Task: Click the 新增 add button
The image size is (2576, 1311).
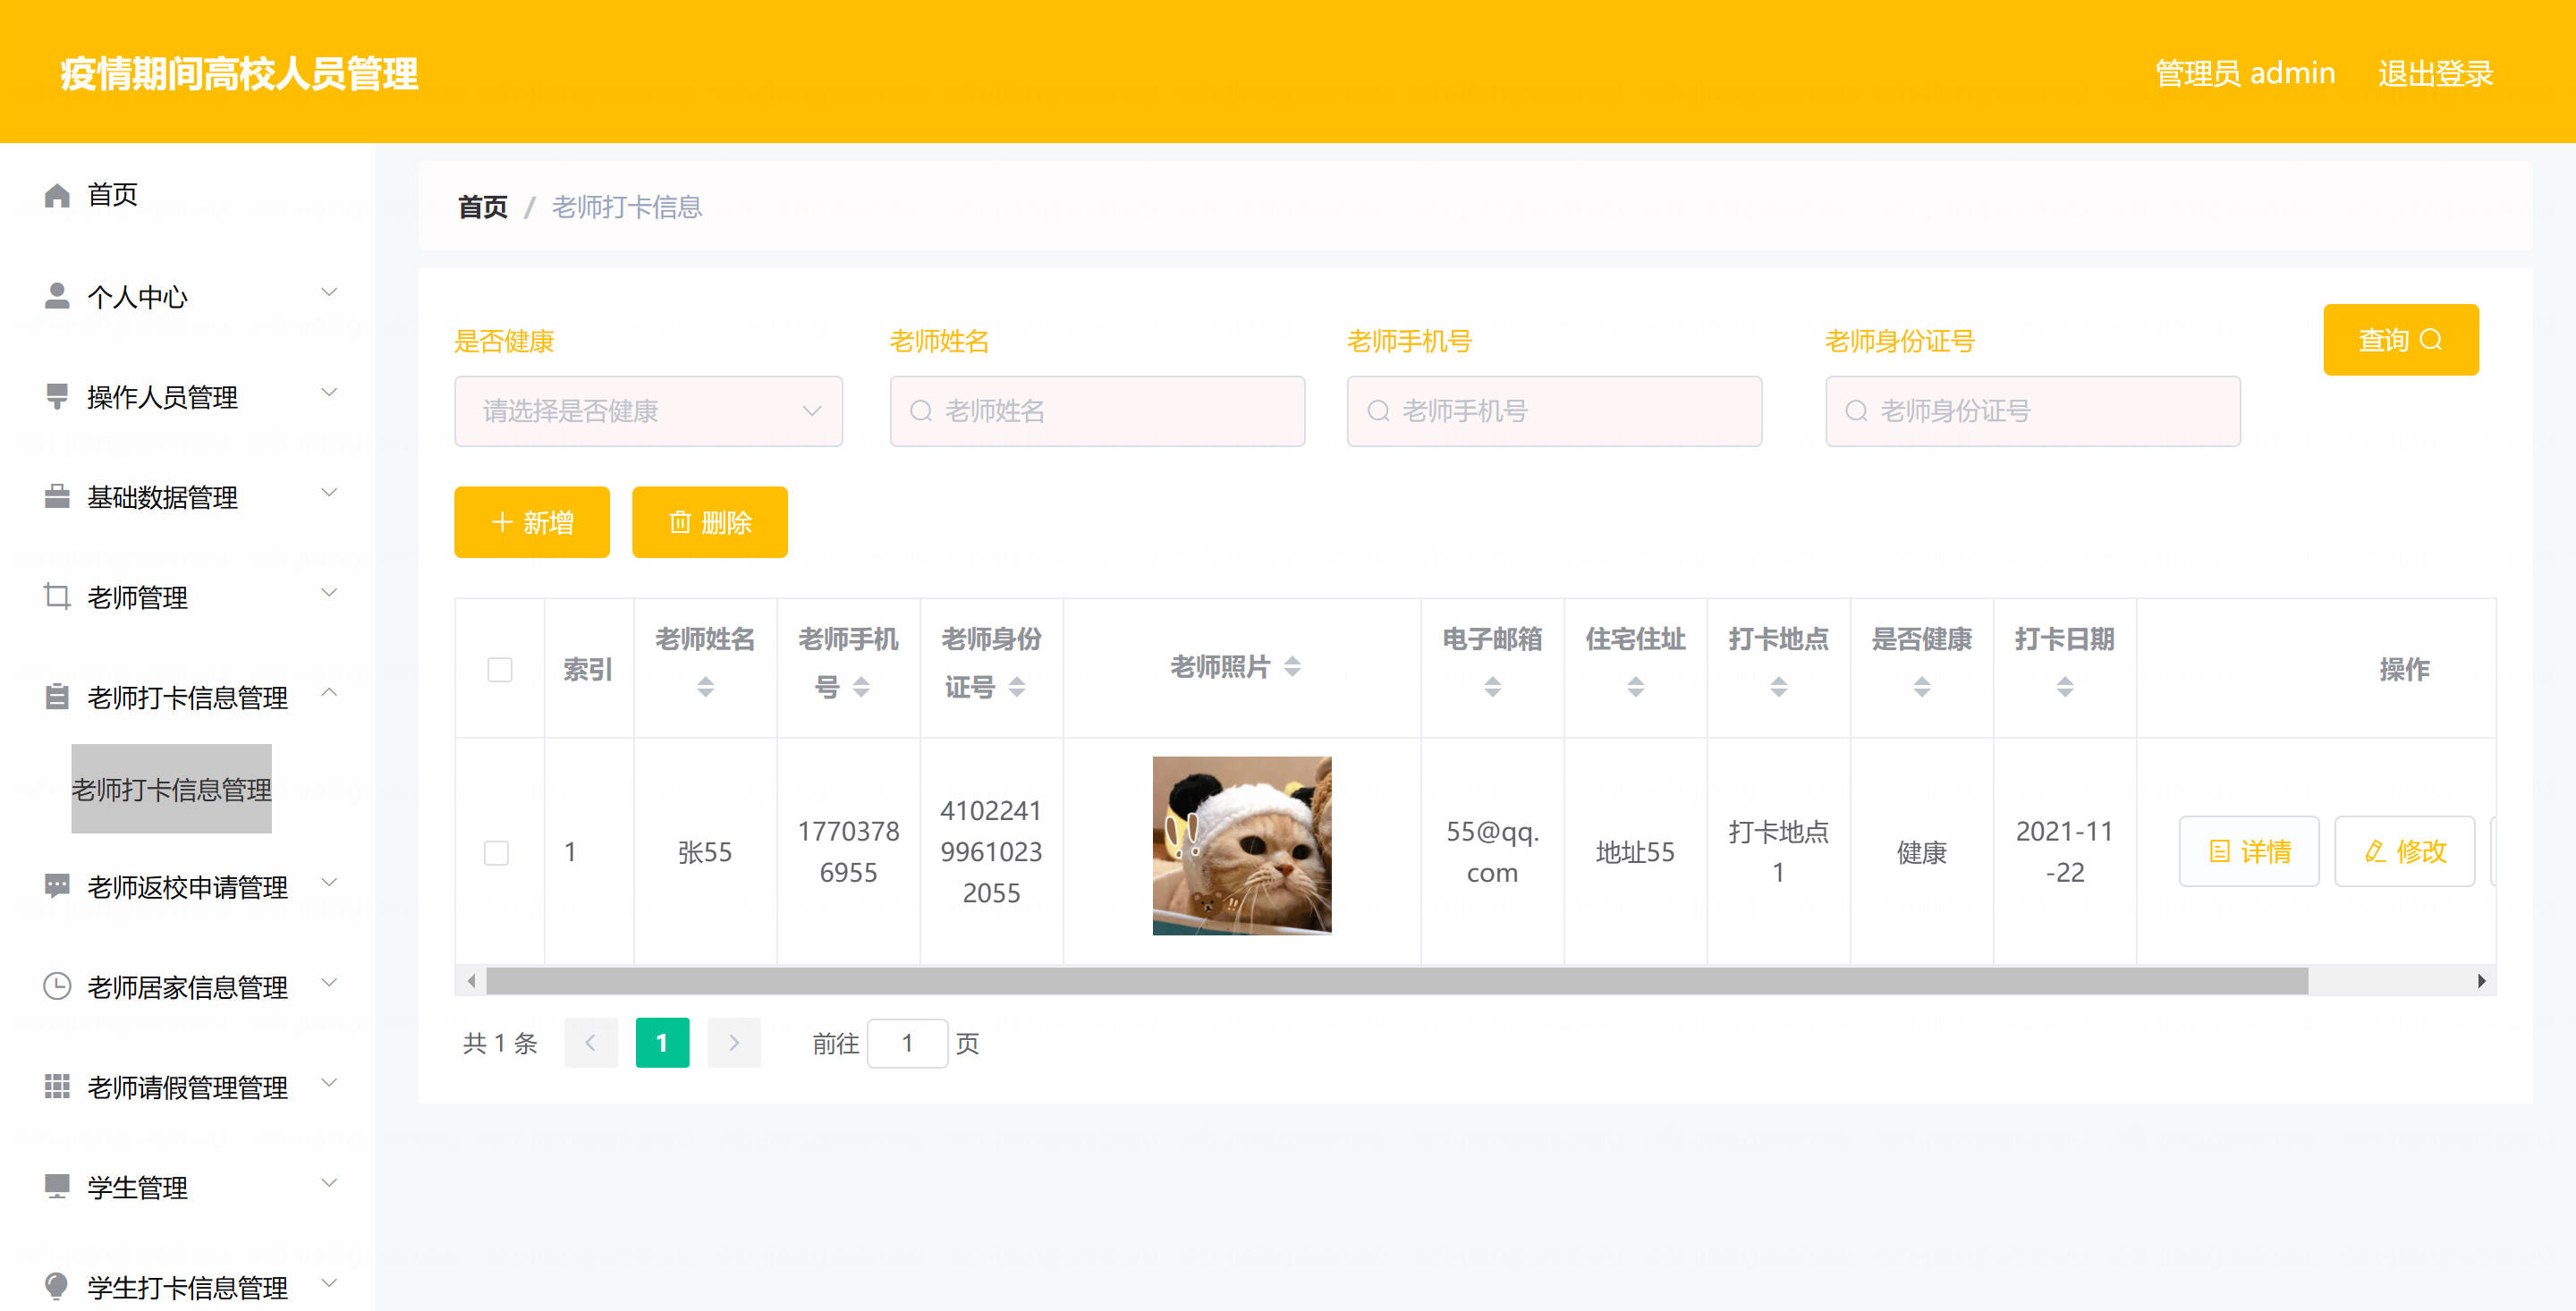Action: (531, 522)
